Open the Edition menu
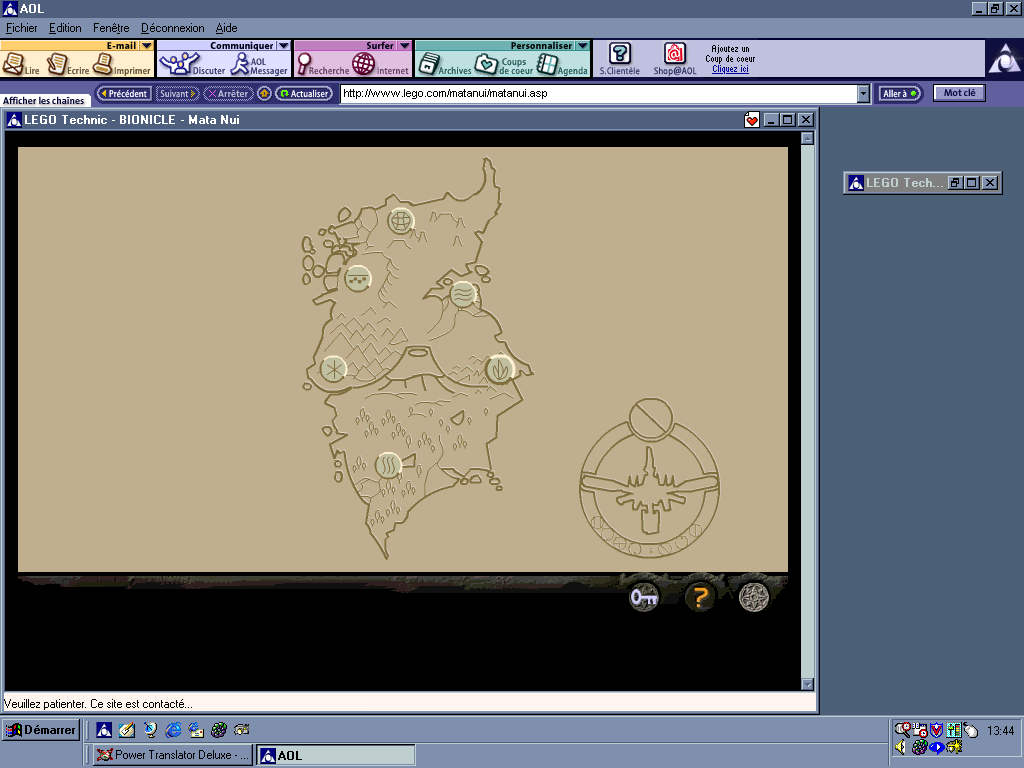The width and height of the screenshot is (1024, 768). [65, 28]
